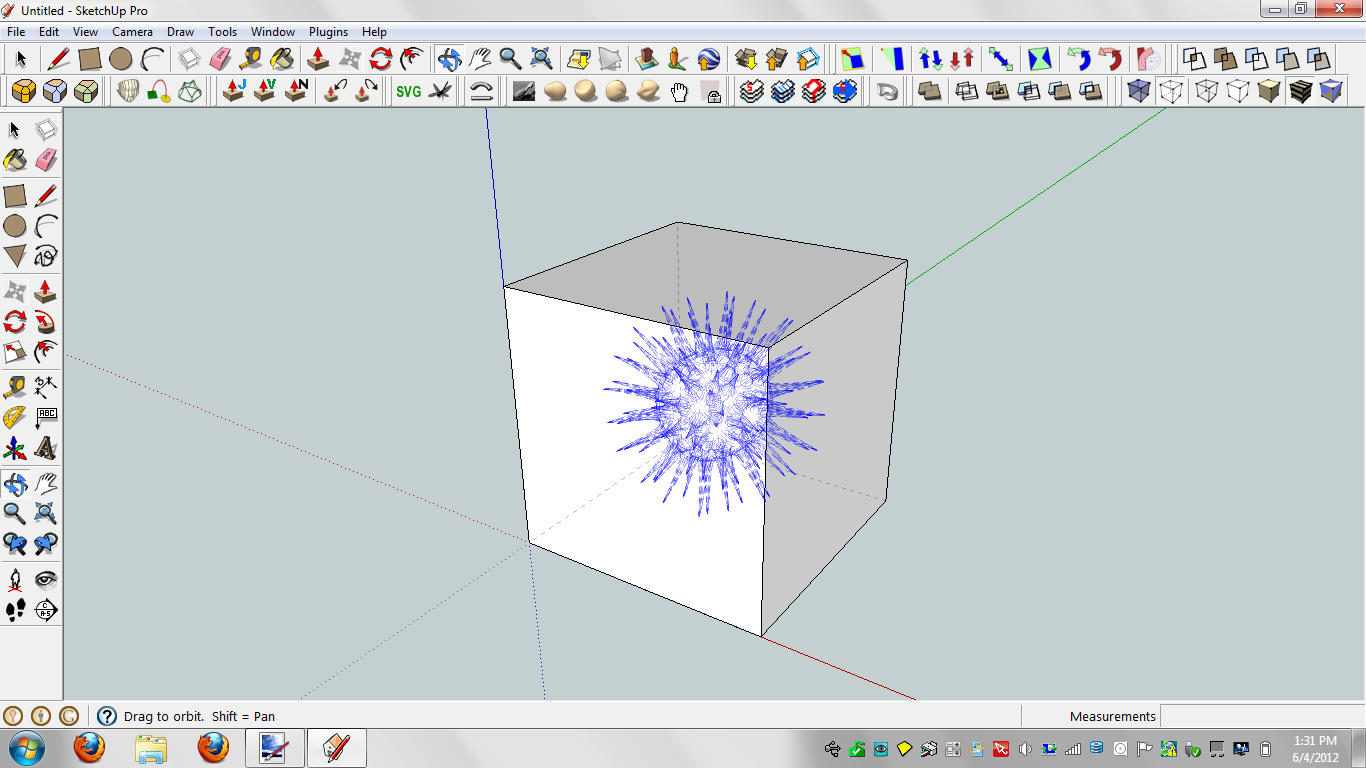The height and width of the screenshot is (768, 1366).
Task: Click the red up-down arrows icon
Action: pos(963,58)
